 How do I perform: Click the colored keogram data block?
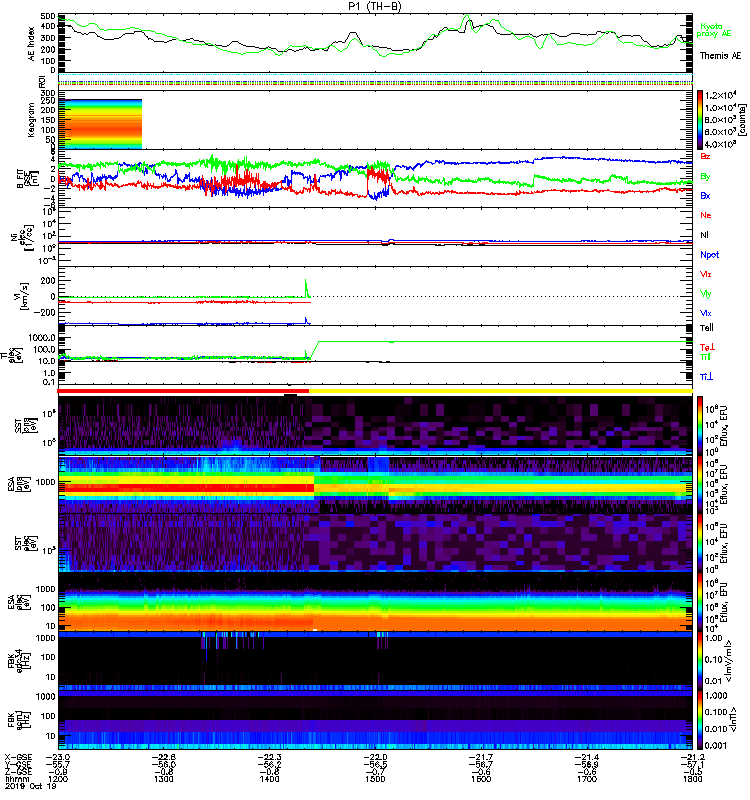100,124
